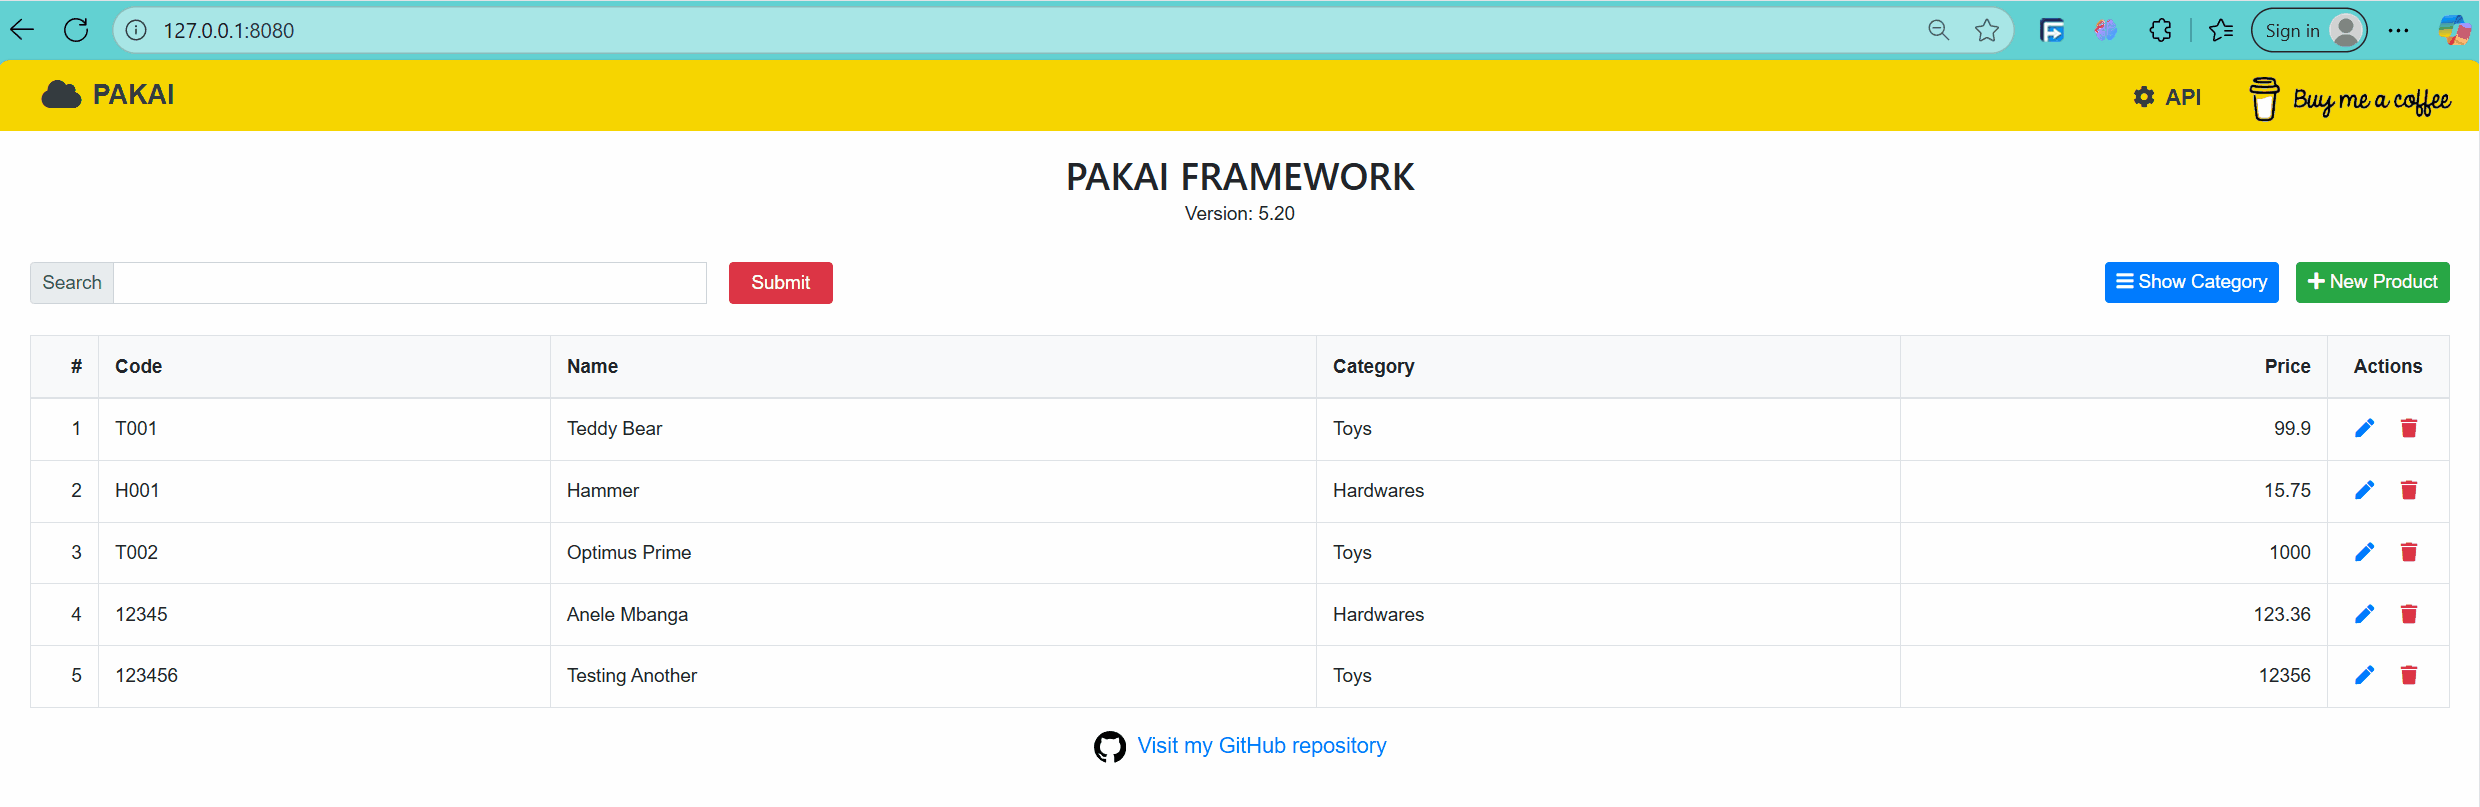View site information icon in address bar
Image resolution: width=2480 pixels, height=807 pixels.
pyautogui.click(x=136, y=30)
